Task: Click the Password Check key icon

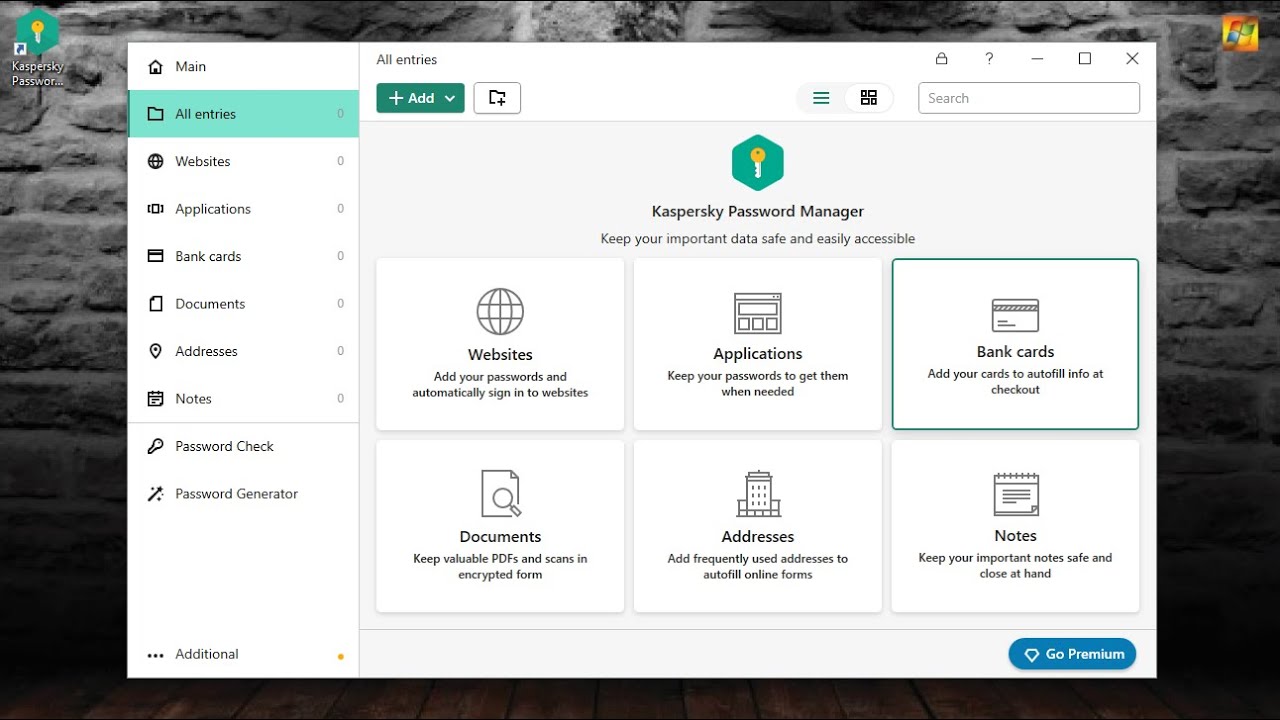Action: coord(155,446)
